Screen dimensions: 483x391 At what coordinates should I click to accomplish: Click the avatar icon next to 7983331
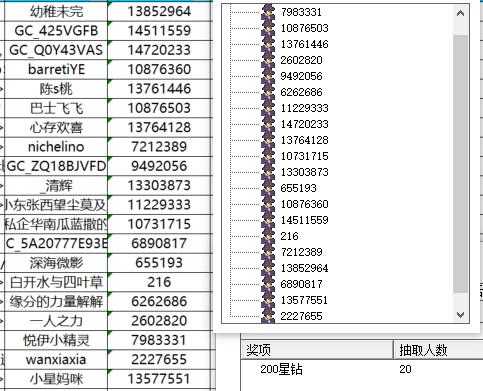pos(268,12)
